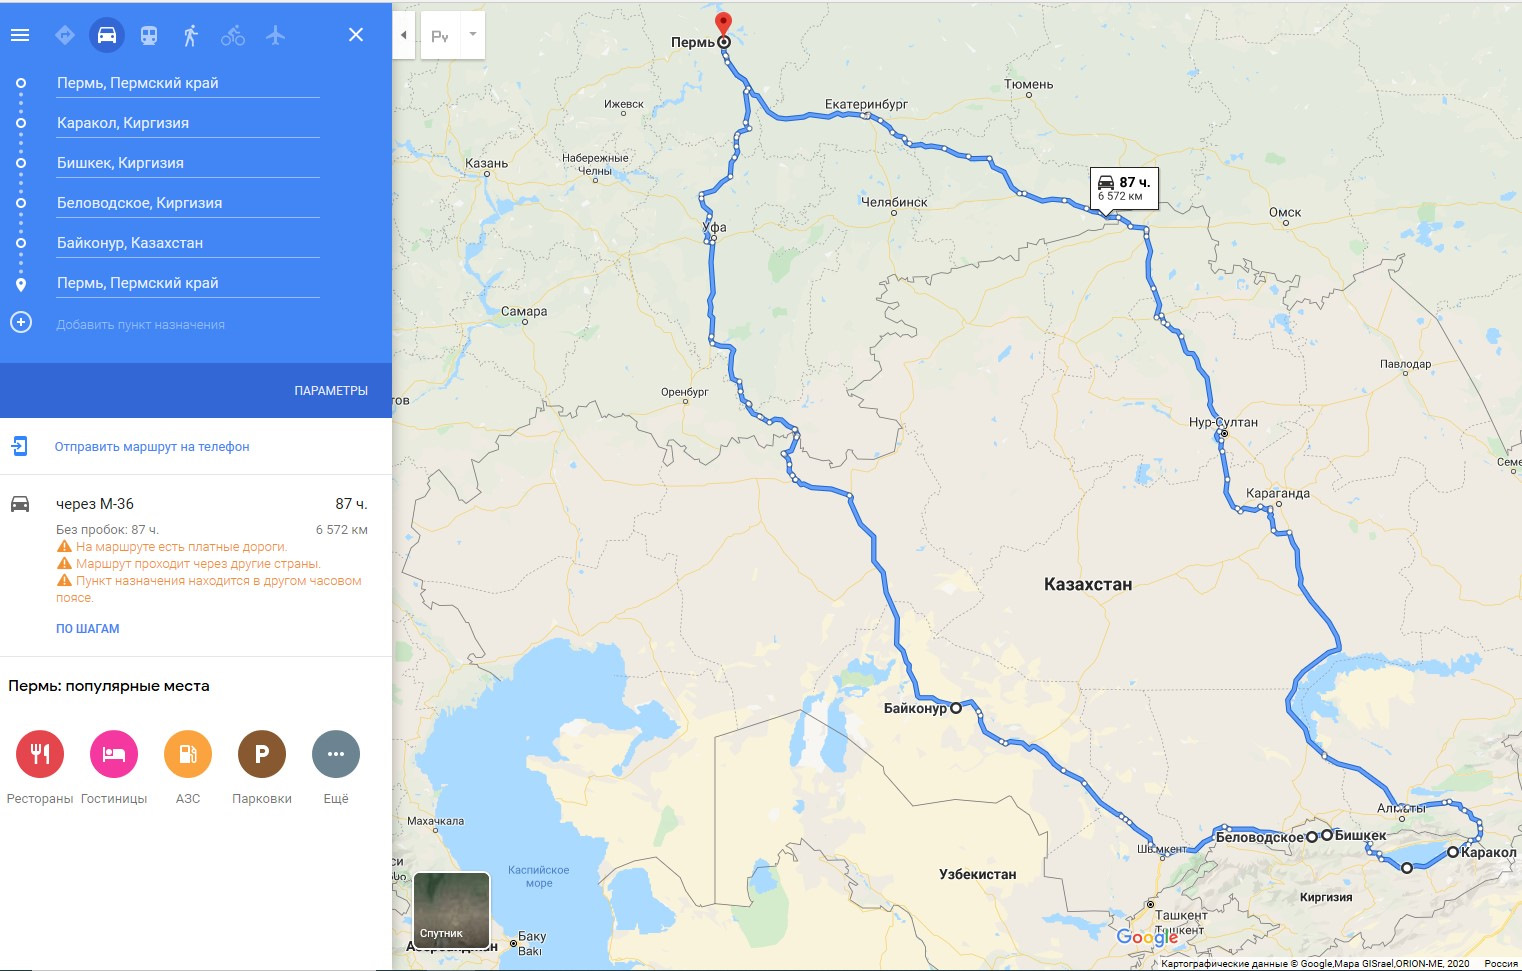Switch to Спутник satellite view
Screen dimensions: 1522x971
[452, 910]
